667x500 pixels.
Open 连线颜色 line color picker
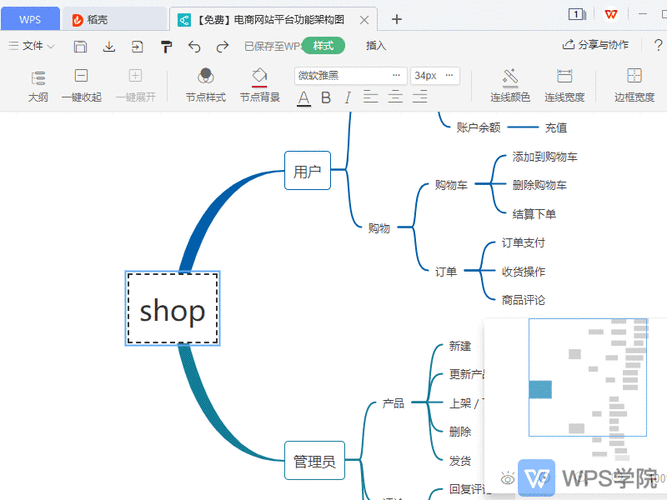tap(510, 86)
